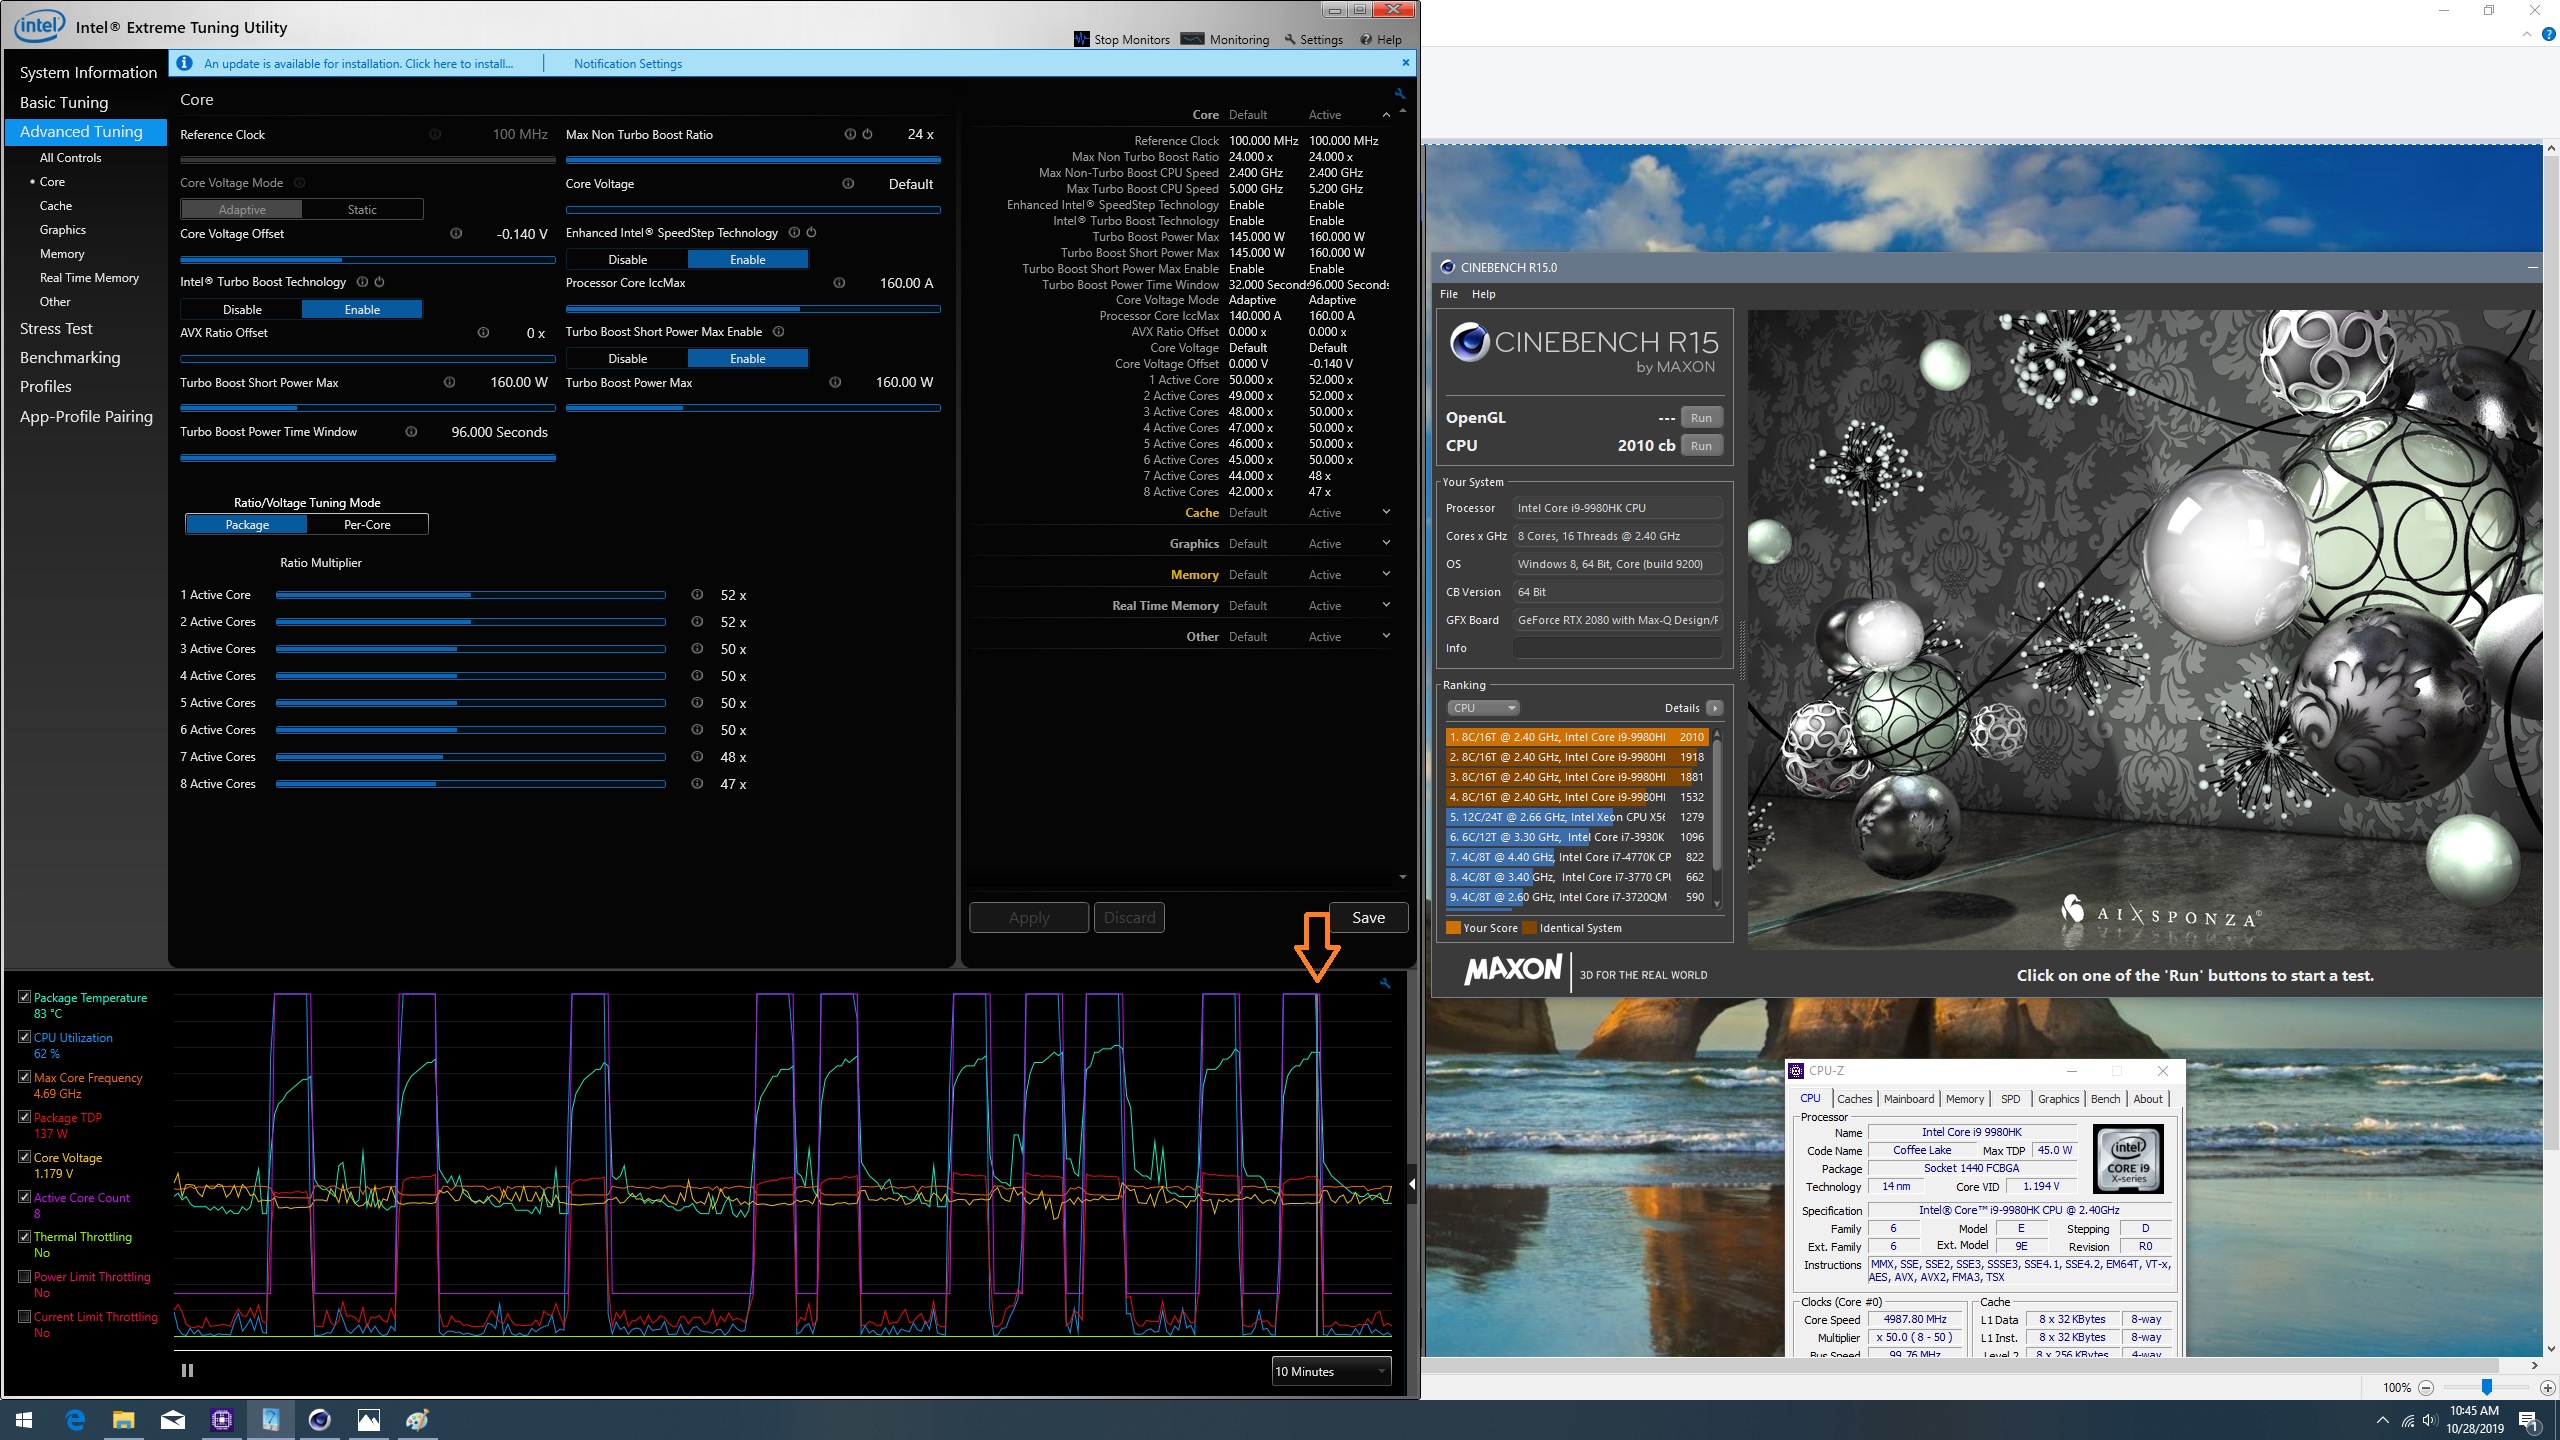Set Core Voltage Mode to Static

(362, 210)
